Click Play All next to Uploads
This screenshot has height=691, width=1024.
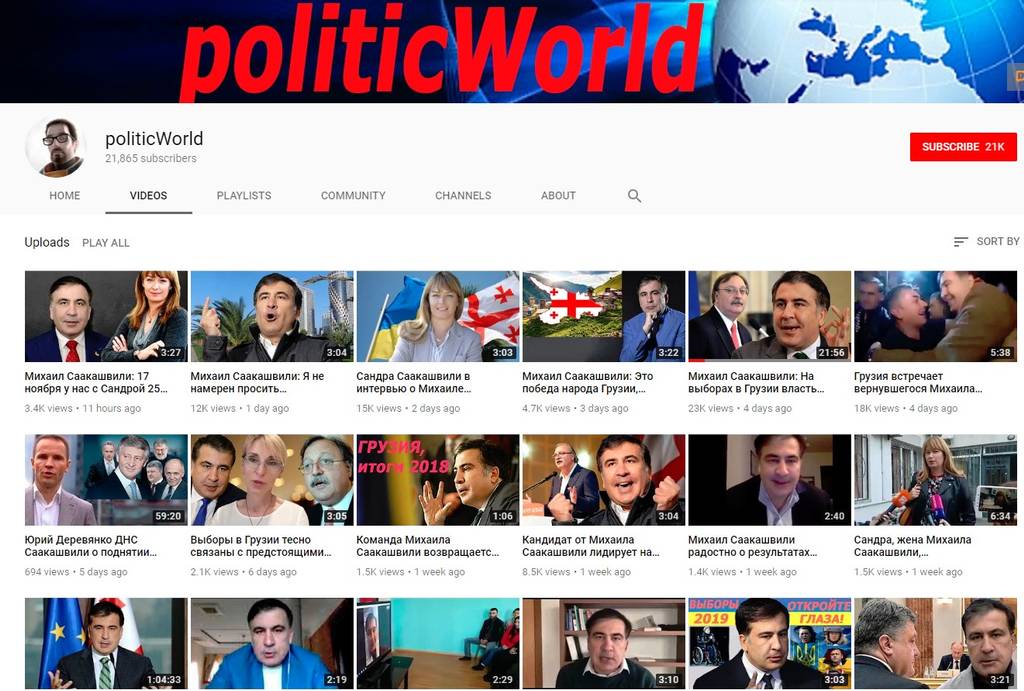click(106, 243)
